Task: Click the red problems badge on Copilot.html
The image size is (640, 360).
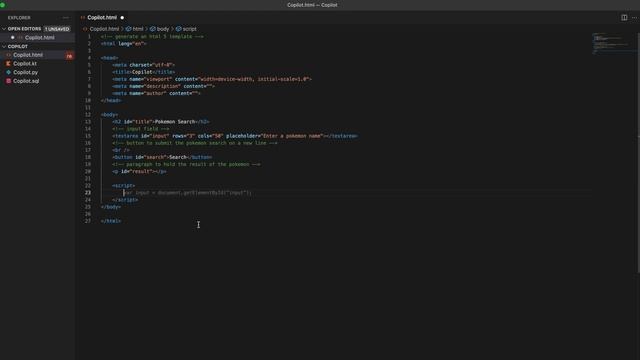Action: pos(69,56)
